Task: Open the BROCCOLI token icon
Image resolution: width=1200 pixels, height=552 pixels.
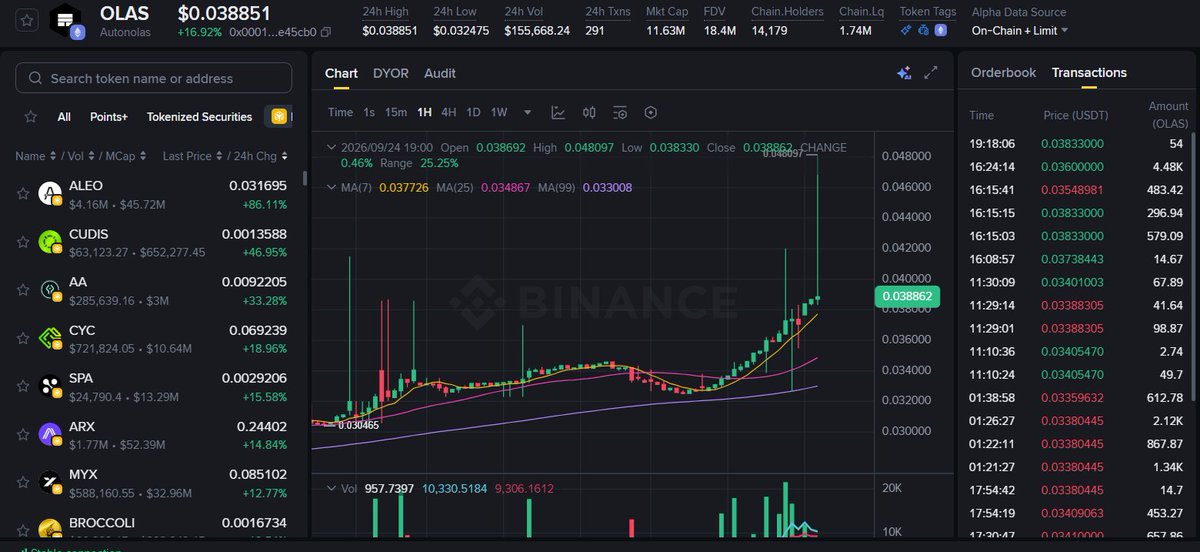Action: pos(50,528)
